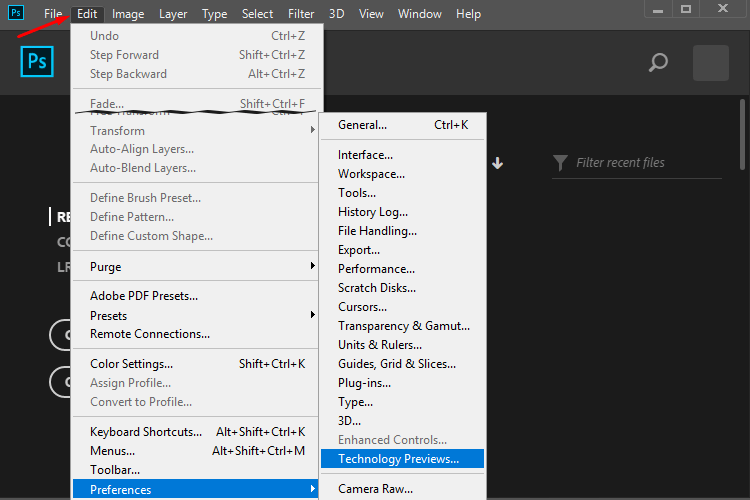Open the View menu
Viewport: 750px width, 500px height.
[x=371, y=14]
